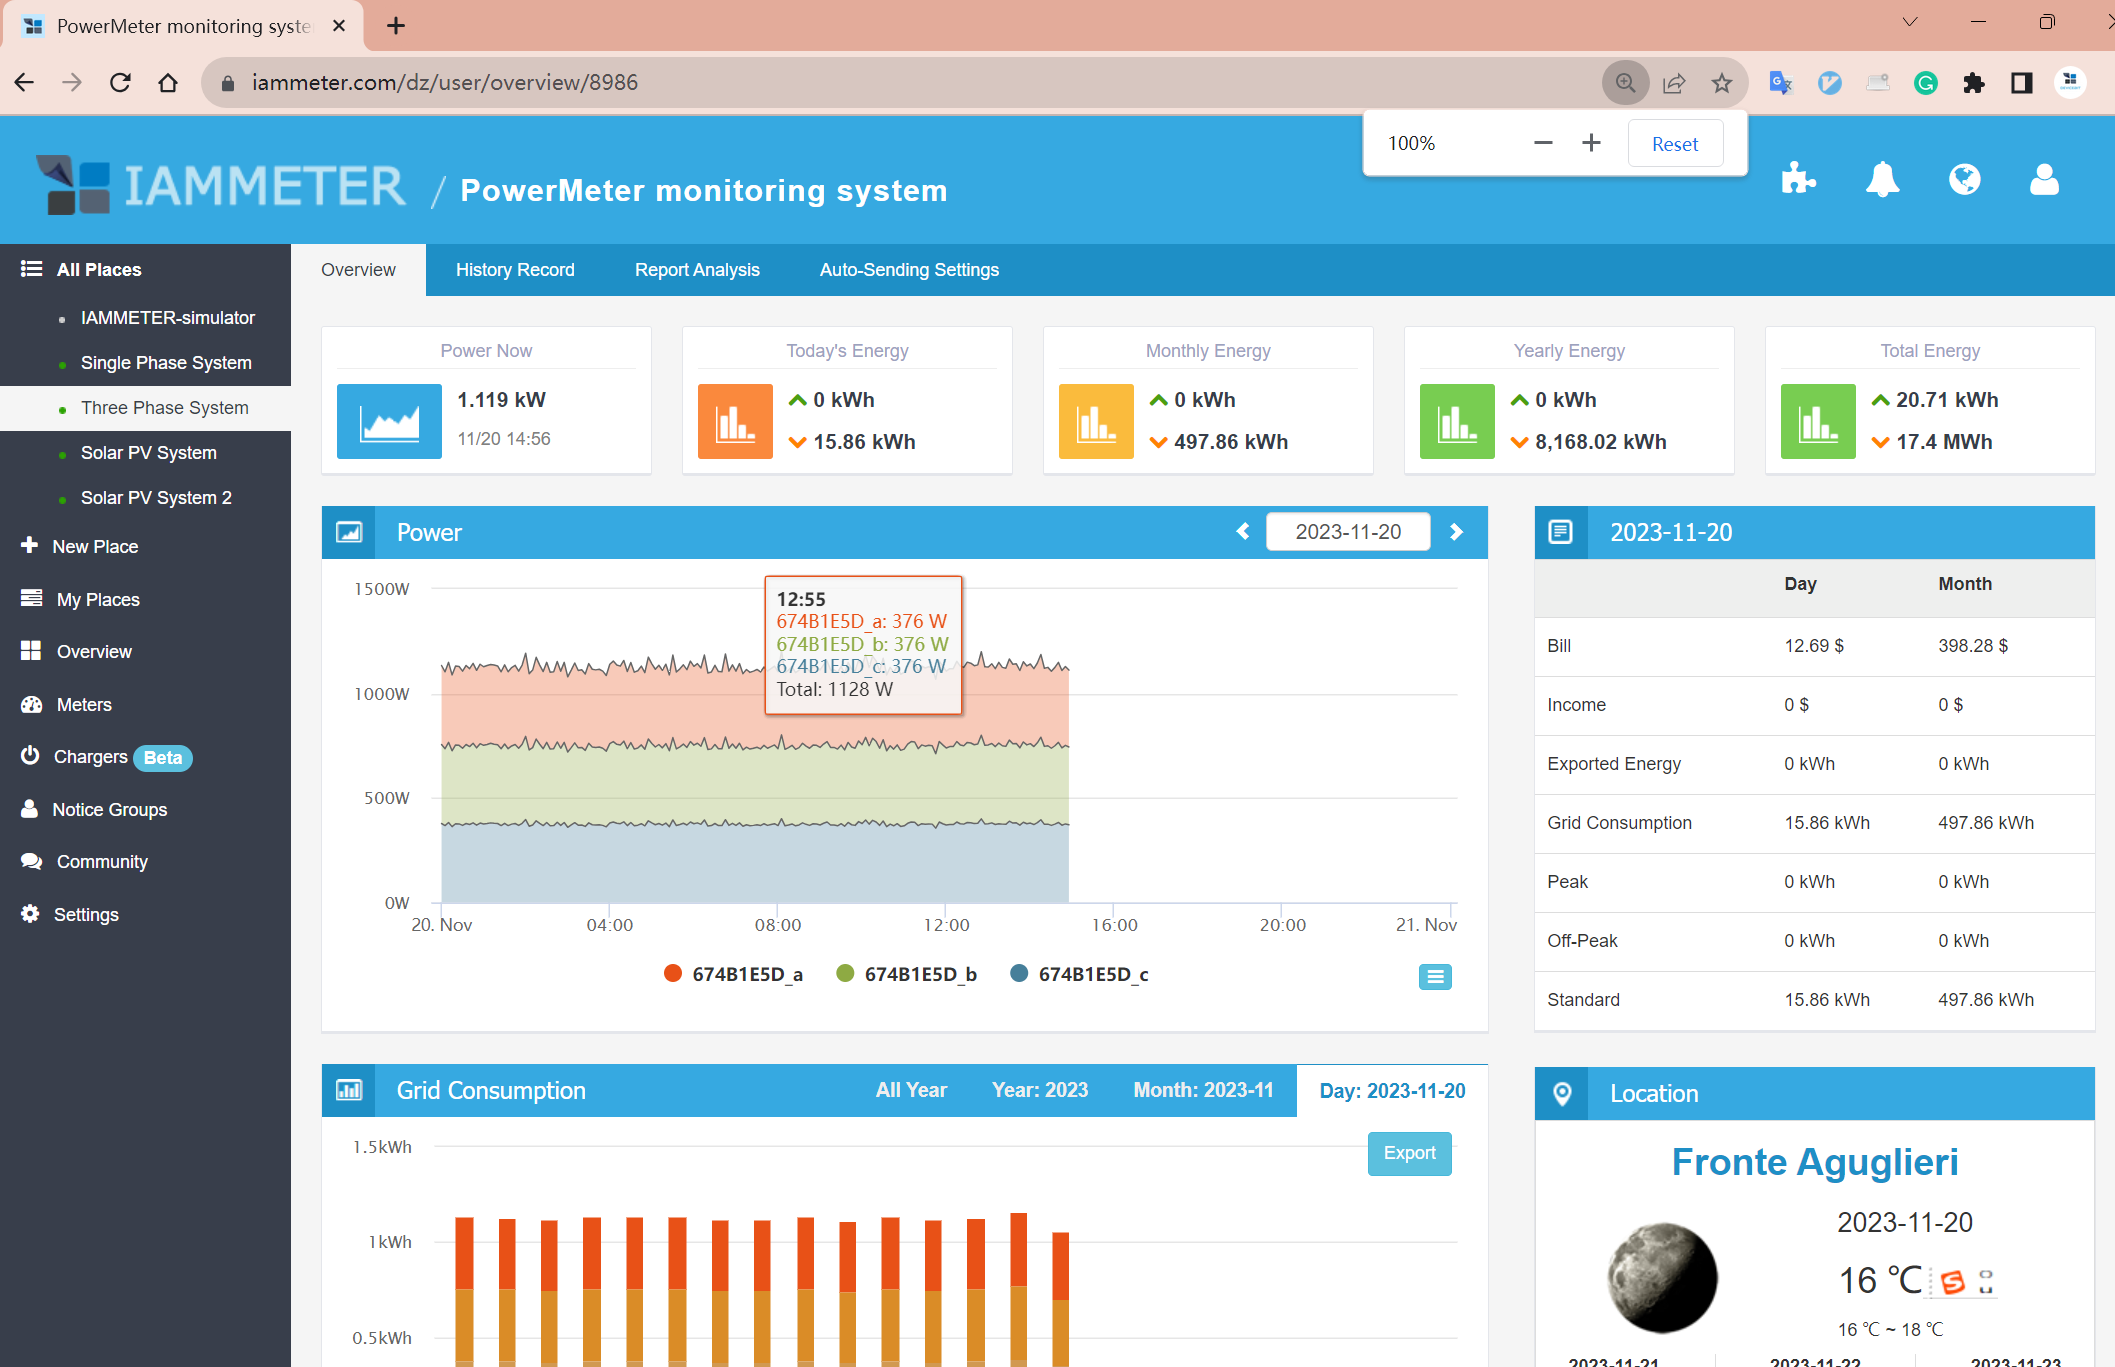This screenshot has height=1367, width=2115.
Task: Export the Grid Consumption data
Action: click(x=1409, y=1153)
